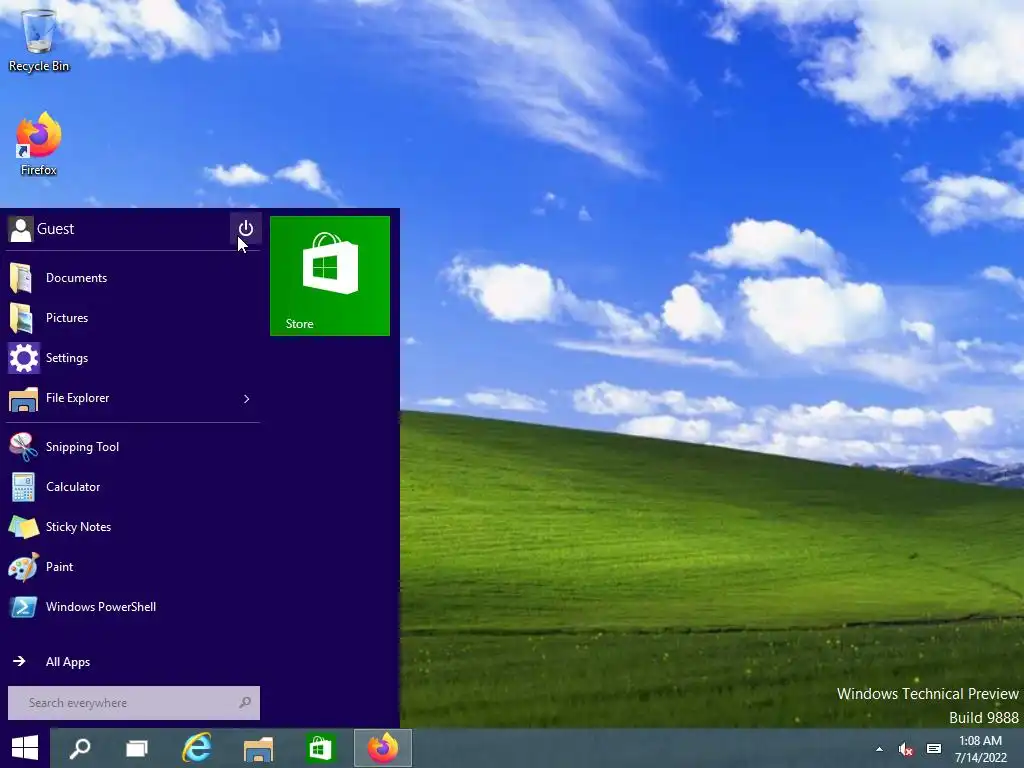Screen dimensions: 1024x768
Task: Open taskbar Search magnifier
Action: coord(80,748)
